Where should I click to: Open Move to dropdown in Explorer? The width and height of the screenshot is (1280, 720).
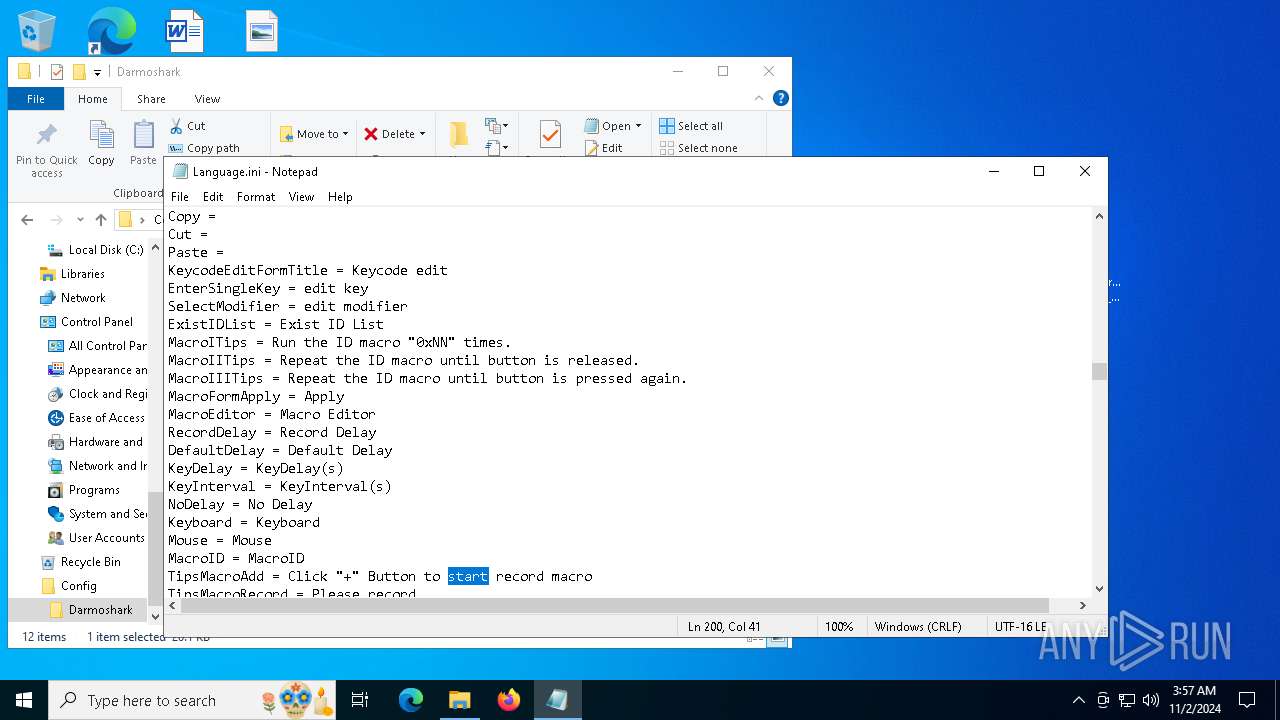314,134
